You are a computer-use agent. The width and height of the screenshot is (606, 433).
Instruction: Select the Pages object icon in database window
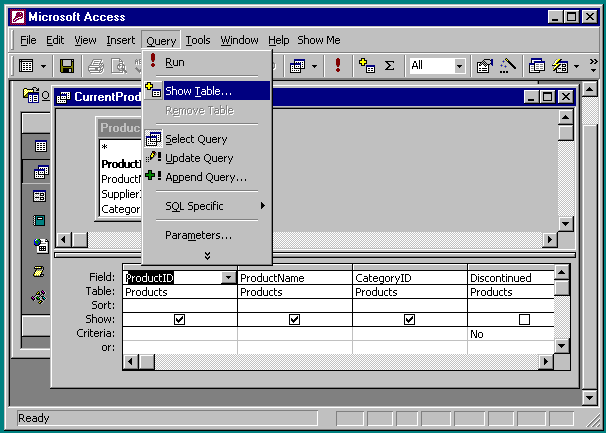[x=41, y=245]
